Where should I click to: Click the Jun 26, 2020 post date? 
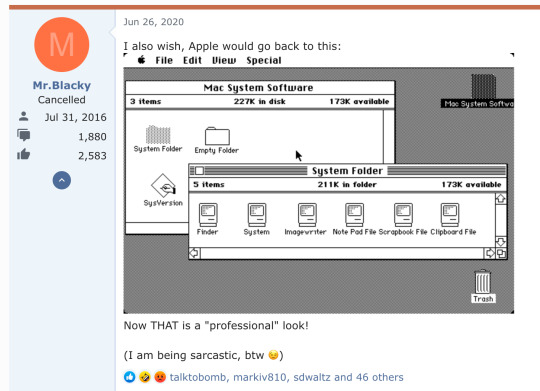click(x=154, y=22)
